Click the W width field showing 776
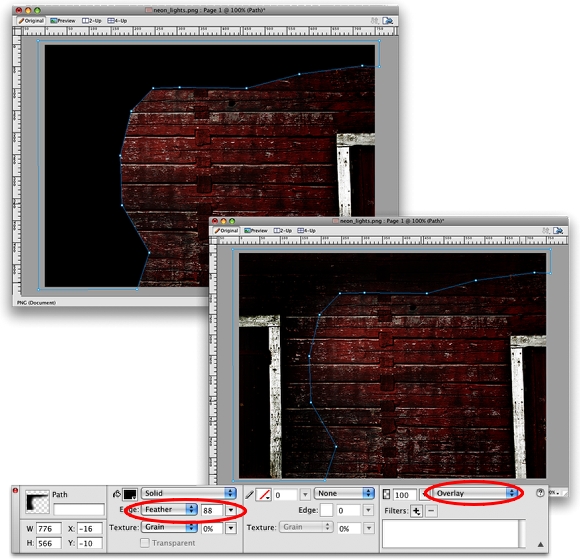 tap(49, 529)
